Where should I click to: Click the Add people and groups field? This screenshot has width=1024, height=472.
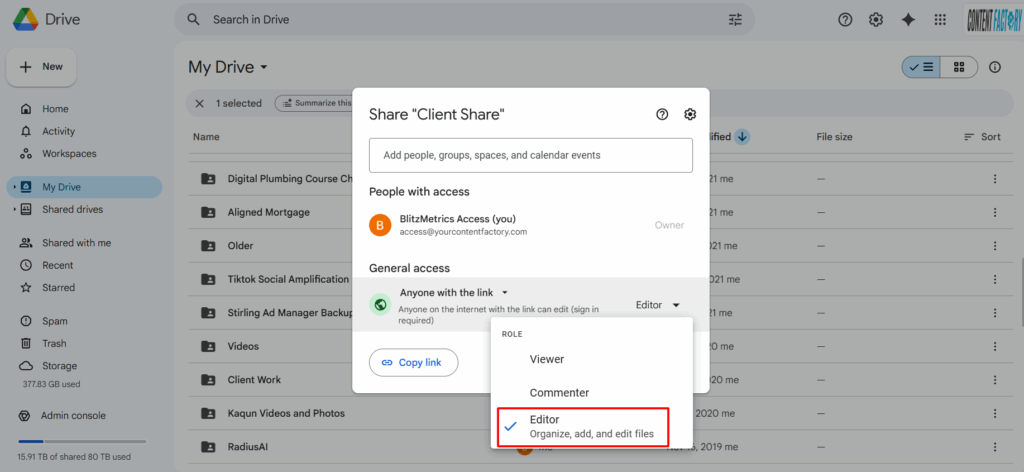530,155
